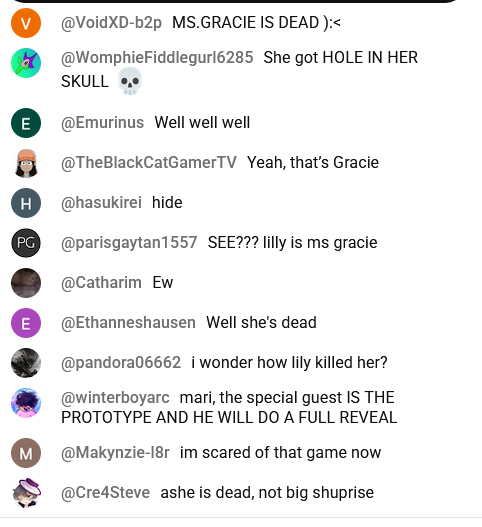The image size is (482, 527).
Task: Open the @winterboyarc author name
Action: point(115,398)
